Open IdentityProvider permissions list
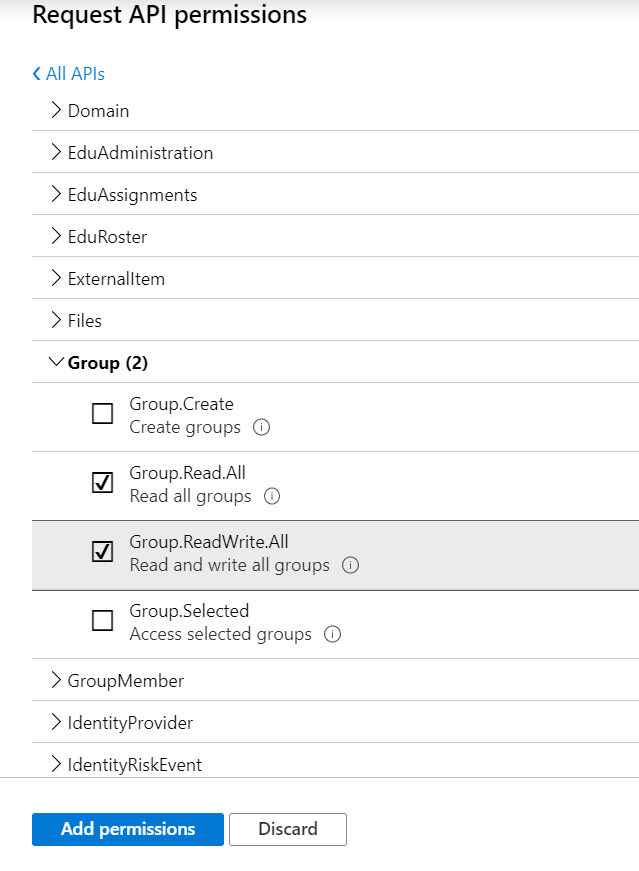This screenshot has height=871, width=639. click(336, 722)
